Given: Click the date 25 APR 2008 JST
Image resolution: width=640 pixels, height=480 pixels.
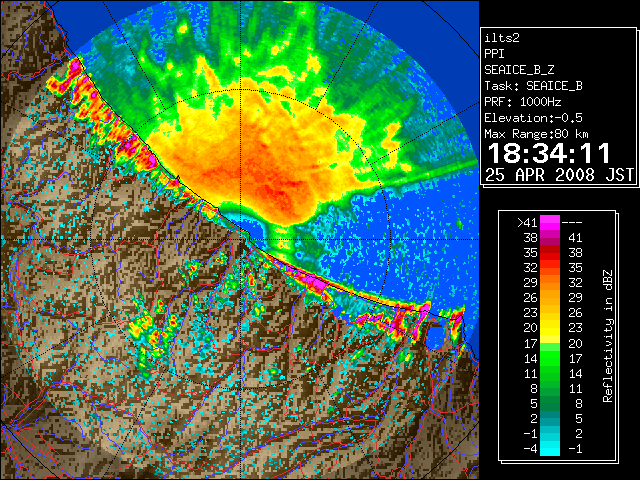Looking at the screenshot, I should (559, 175).
